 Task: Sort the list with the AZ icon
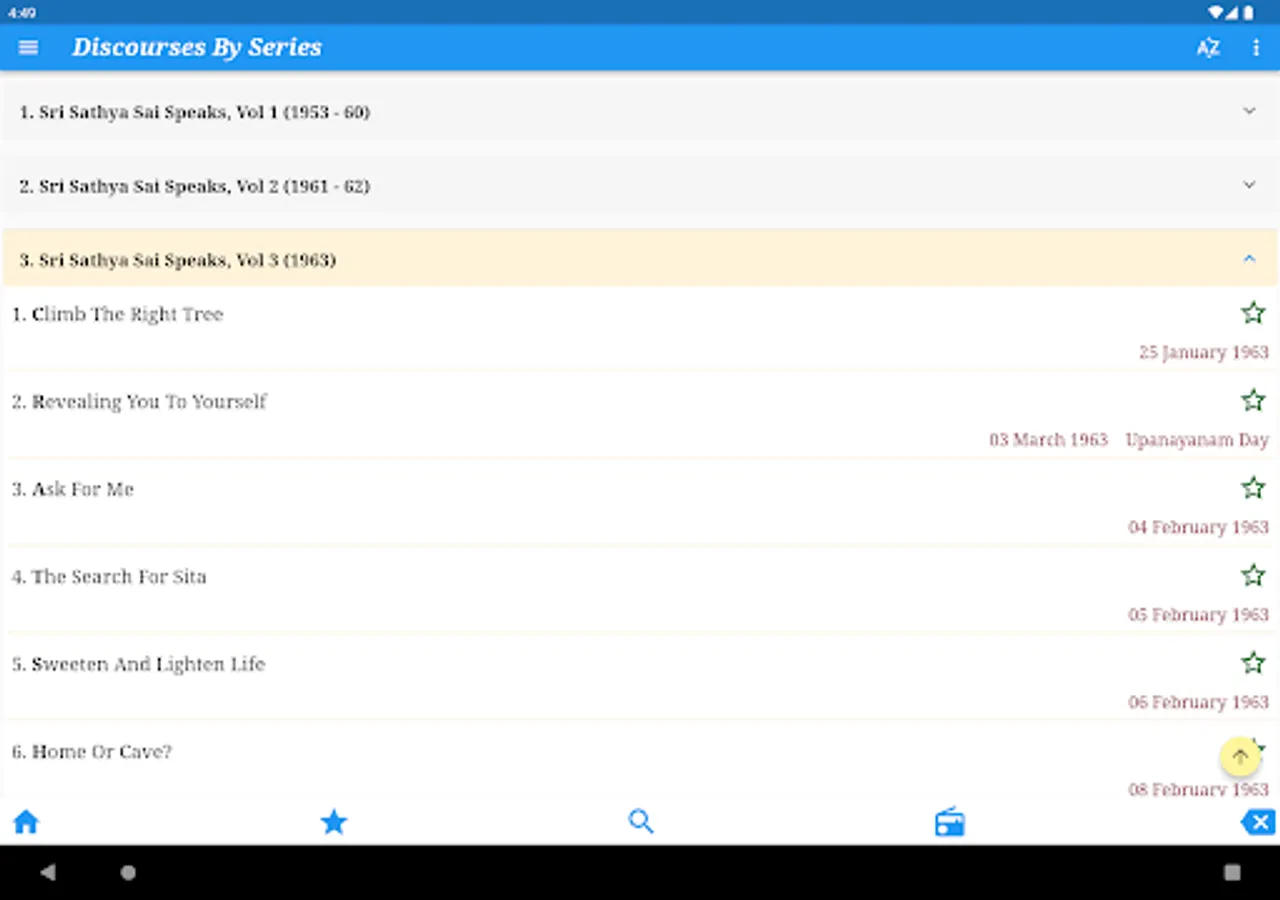point(1208,47)
